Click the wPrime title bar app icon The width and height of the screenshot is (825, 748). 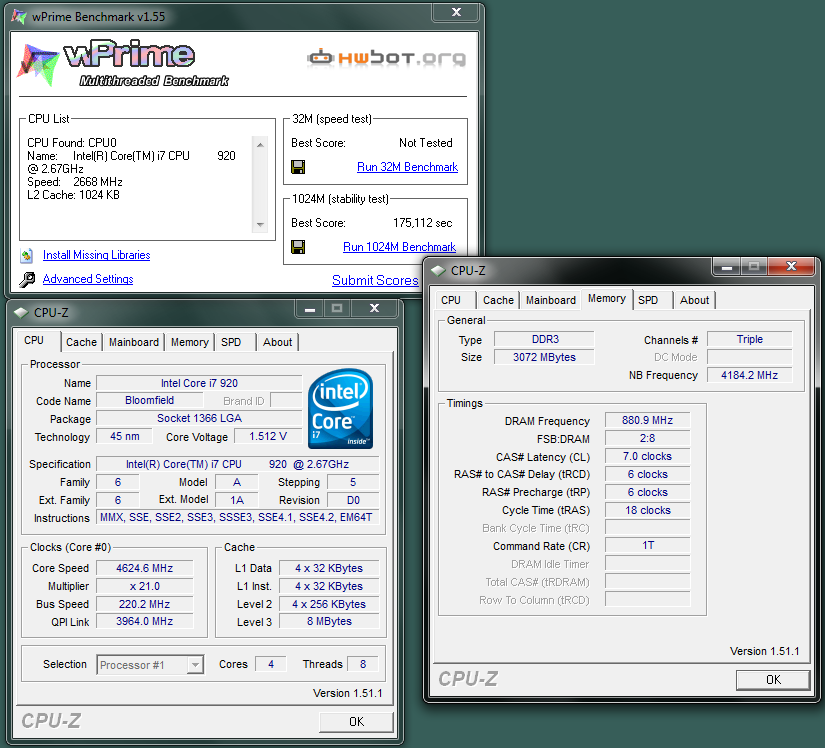pos(19,17)
